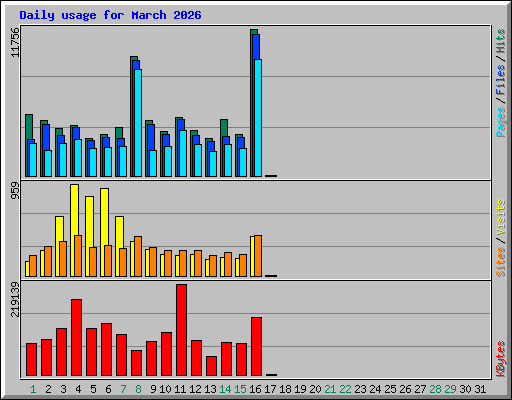Click day label 4 on the x-axis
Screen dimensions: 512x400
click(x=78, y=389)
